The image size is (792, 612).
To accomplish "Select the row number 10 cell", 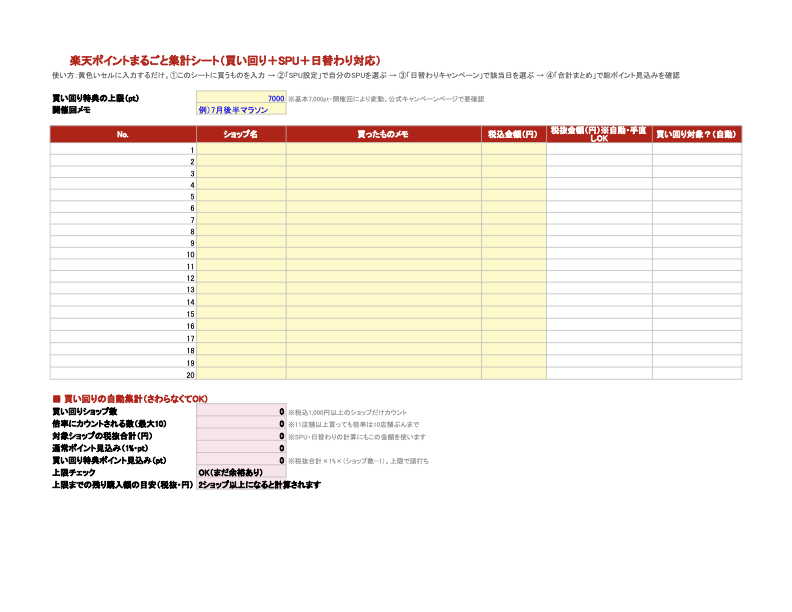I will pyautogui.click(x=123, y=254).
